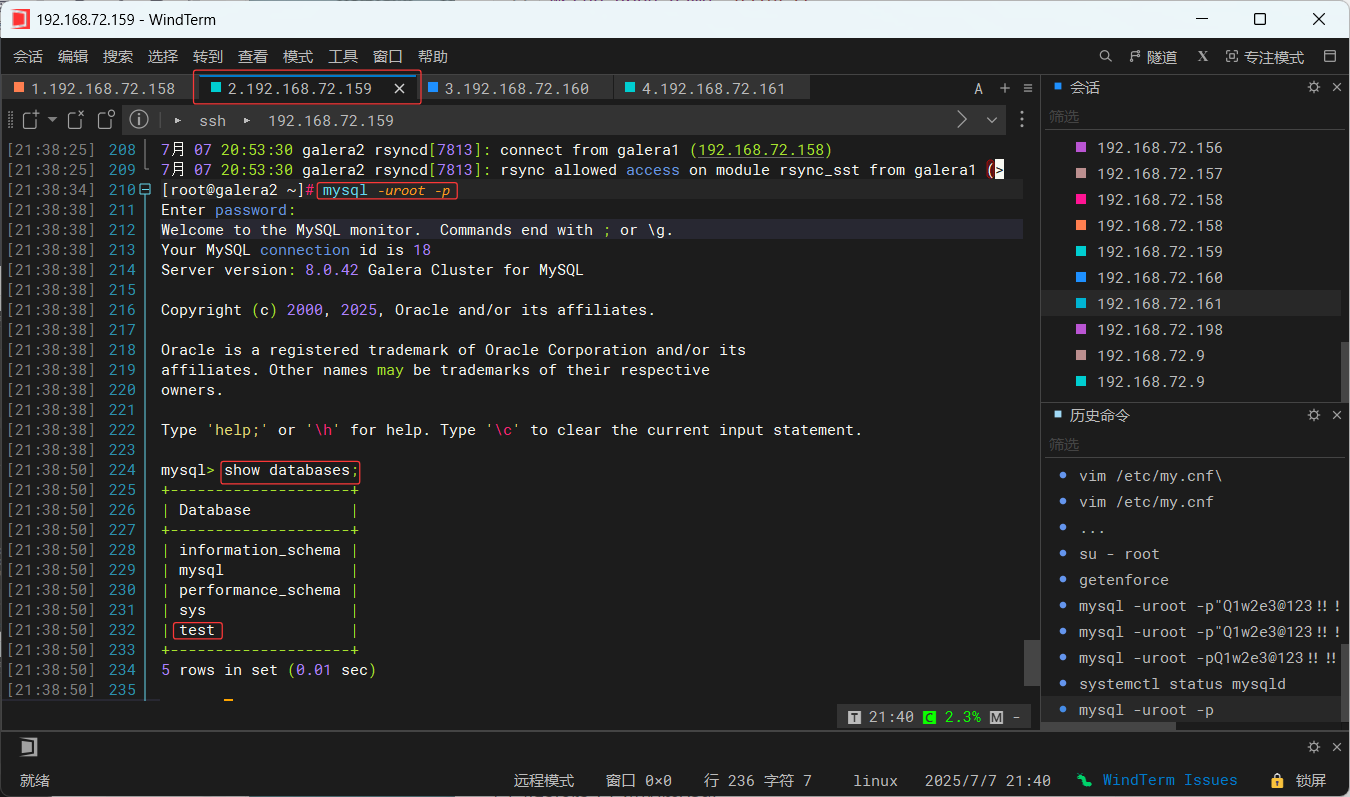Image resolution: width=1350 pixels, height=797 pixels.
Task: Open settings gear of 历史命令 panel
Action: pyautogui.click(x=1313, y=415)
